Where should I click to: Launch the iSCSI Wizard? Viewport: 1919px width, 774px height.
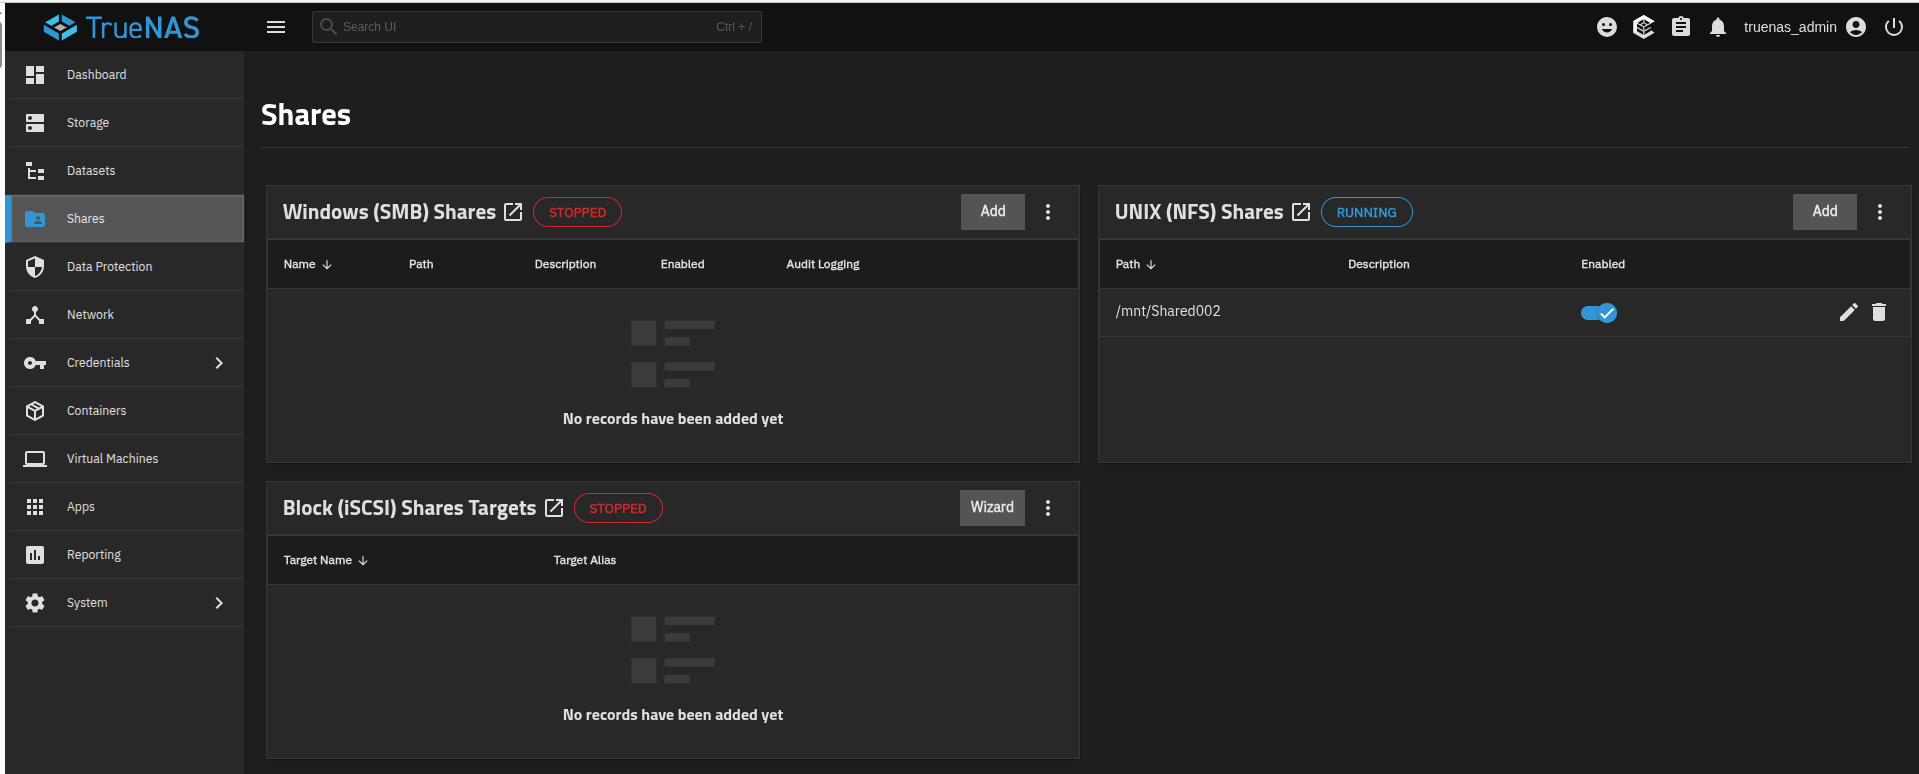(x=992, y=508)
